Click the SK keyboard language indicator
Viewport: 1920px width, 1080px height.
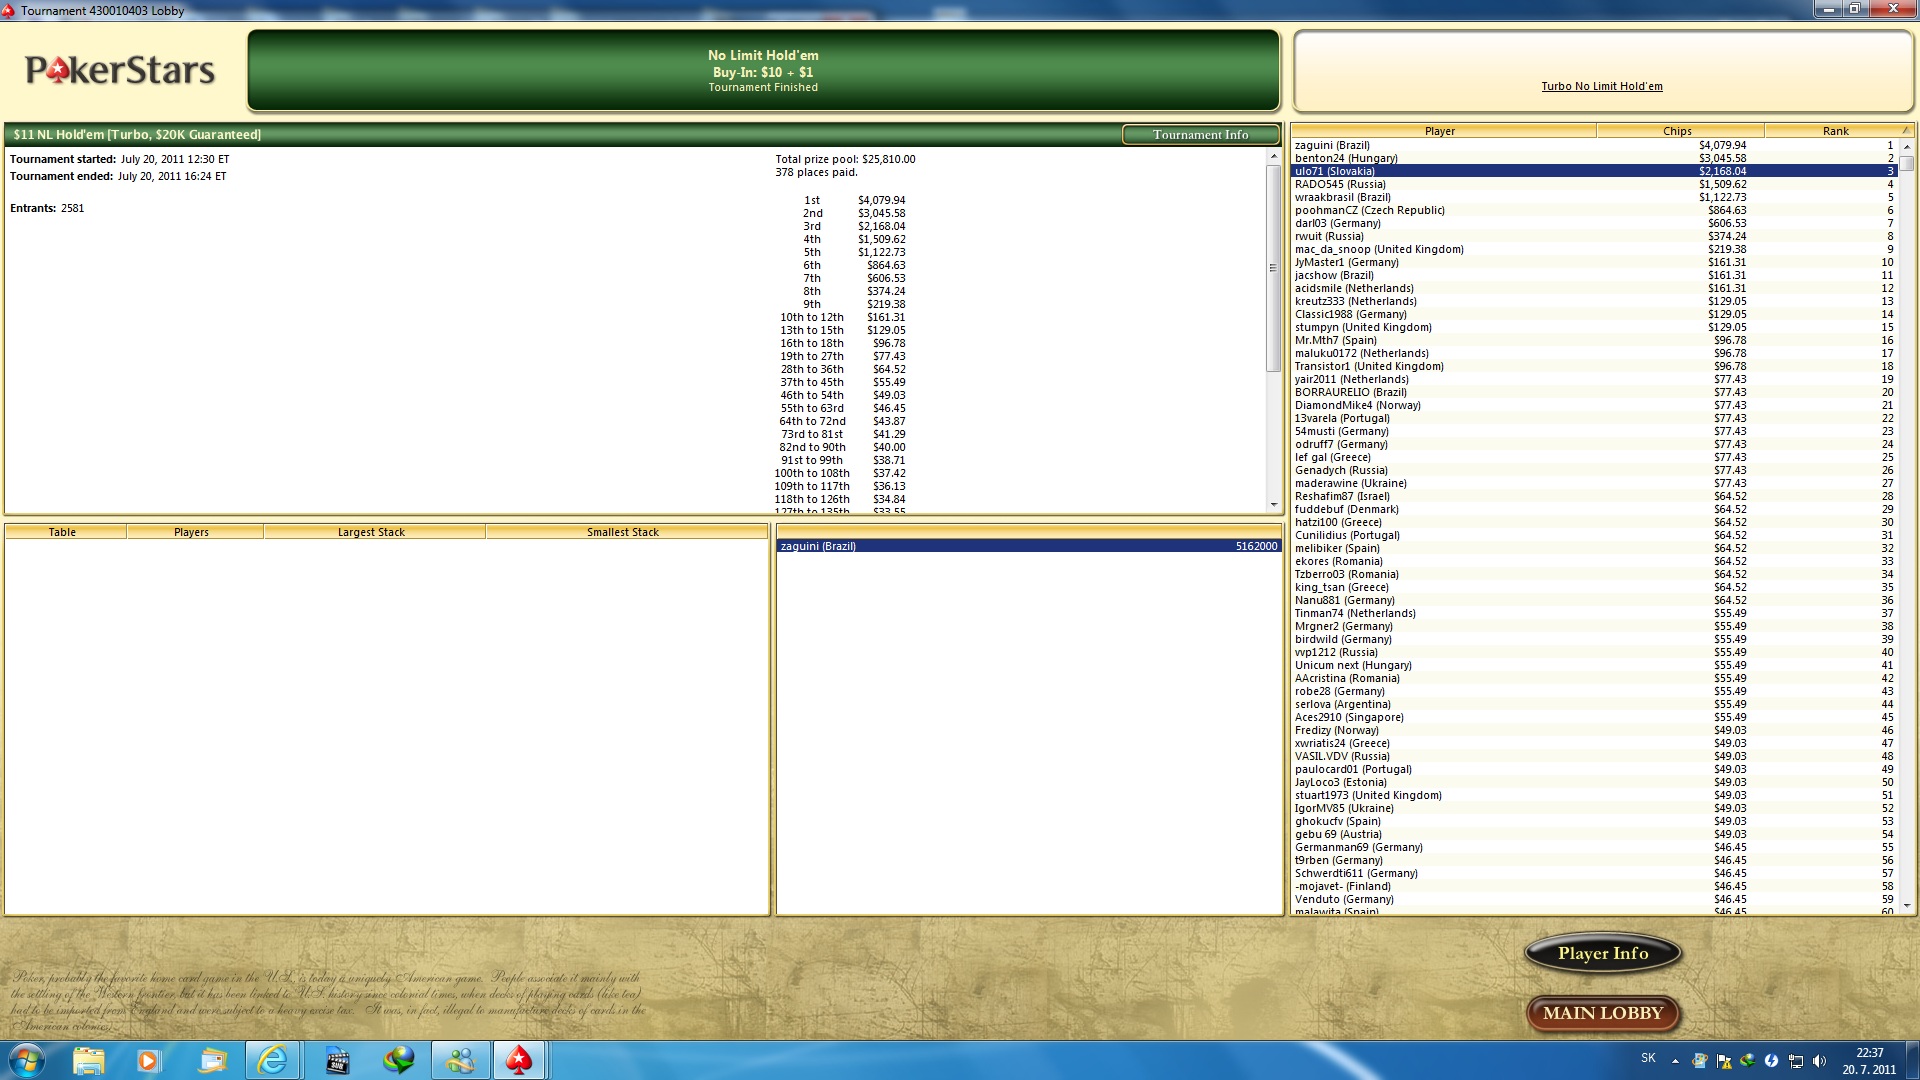click(x=1648, y=1058)
